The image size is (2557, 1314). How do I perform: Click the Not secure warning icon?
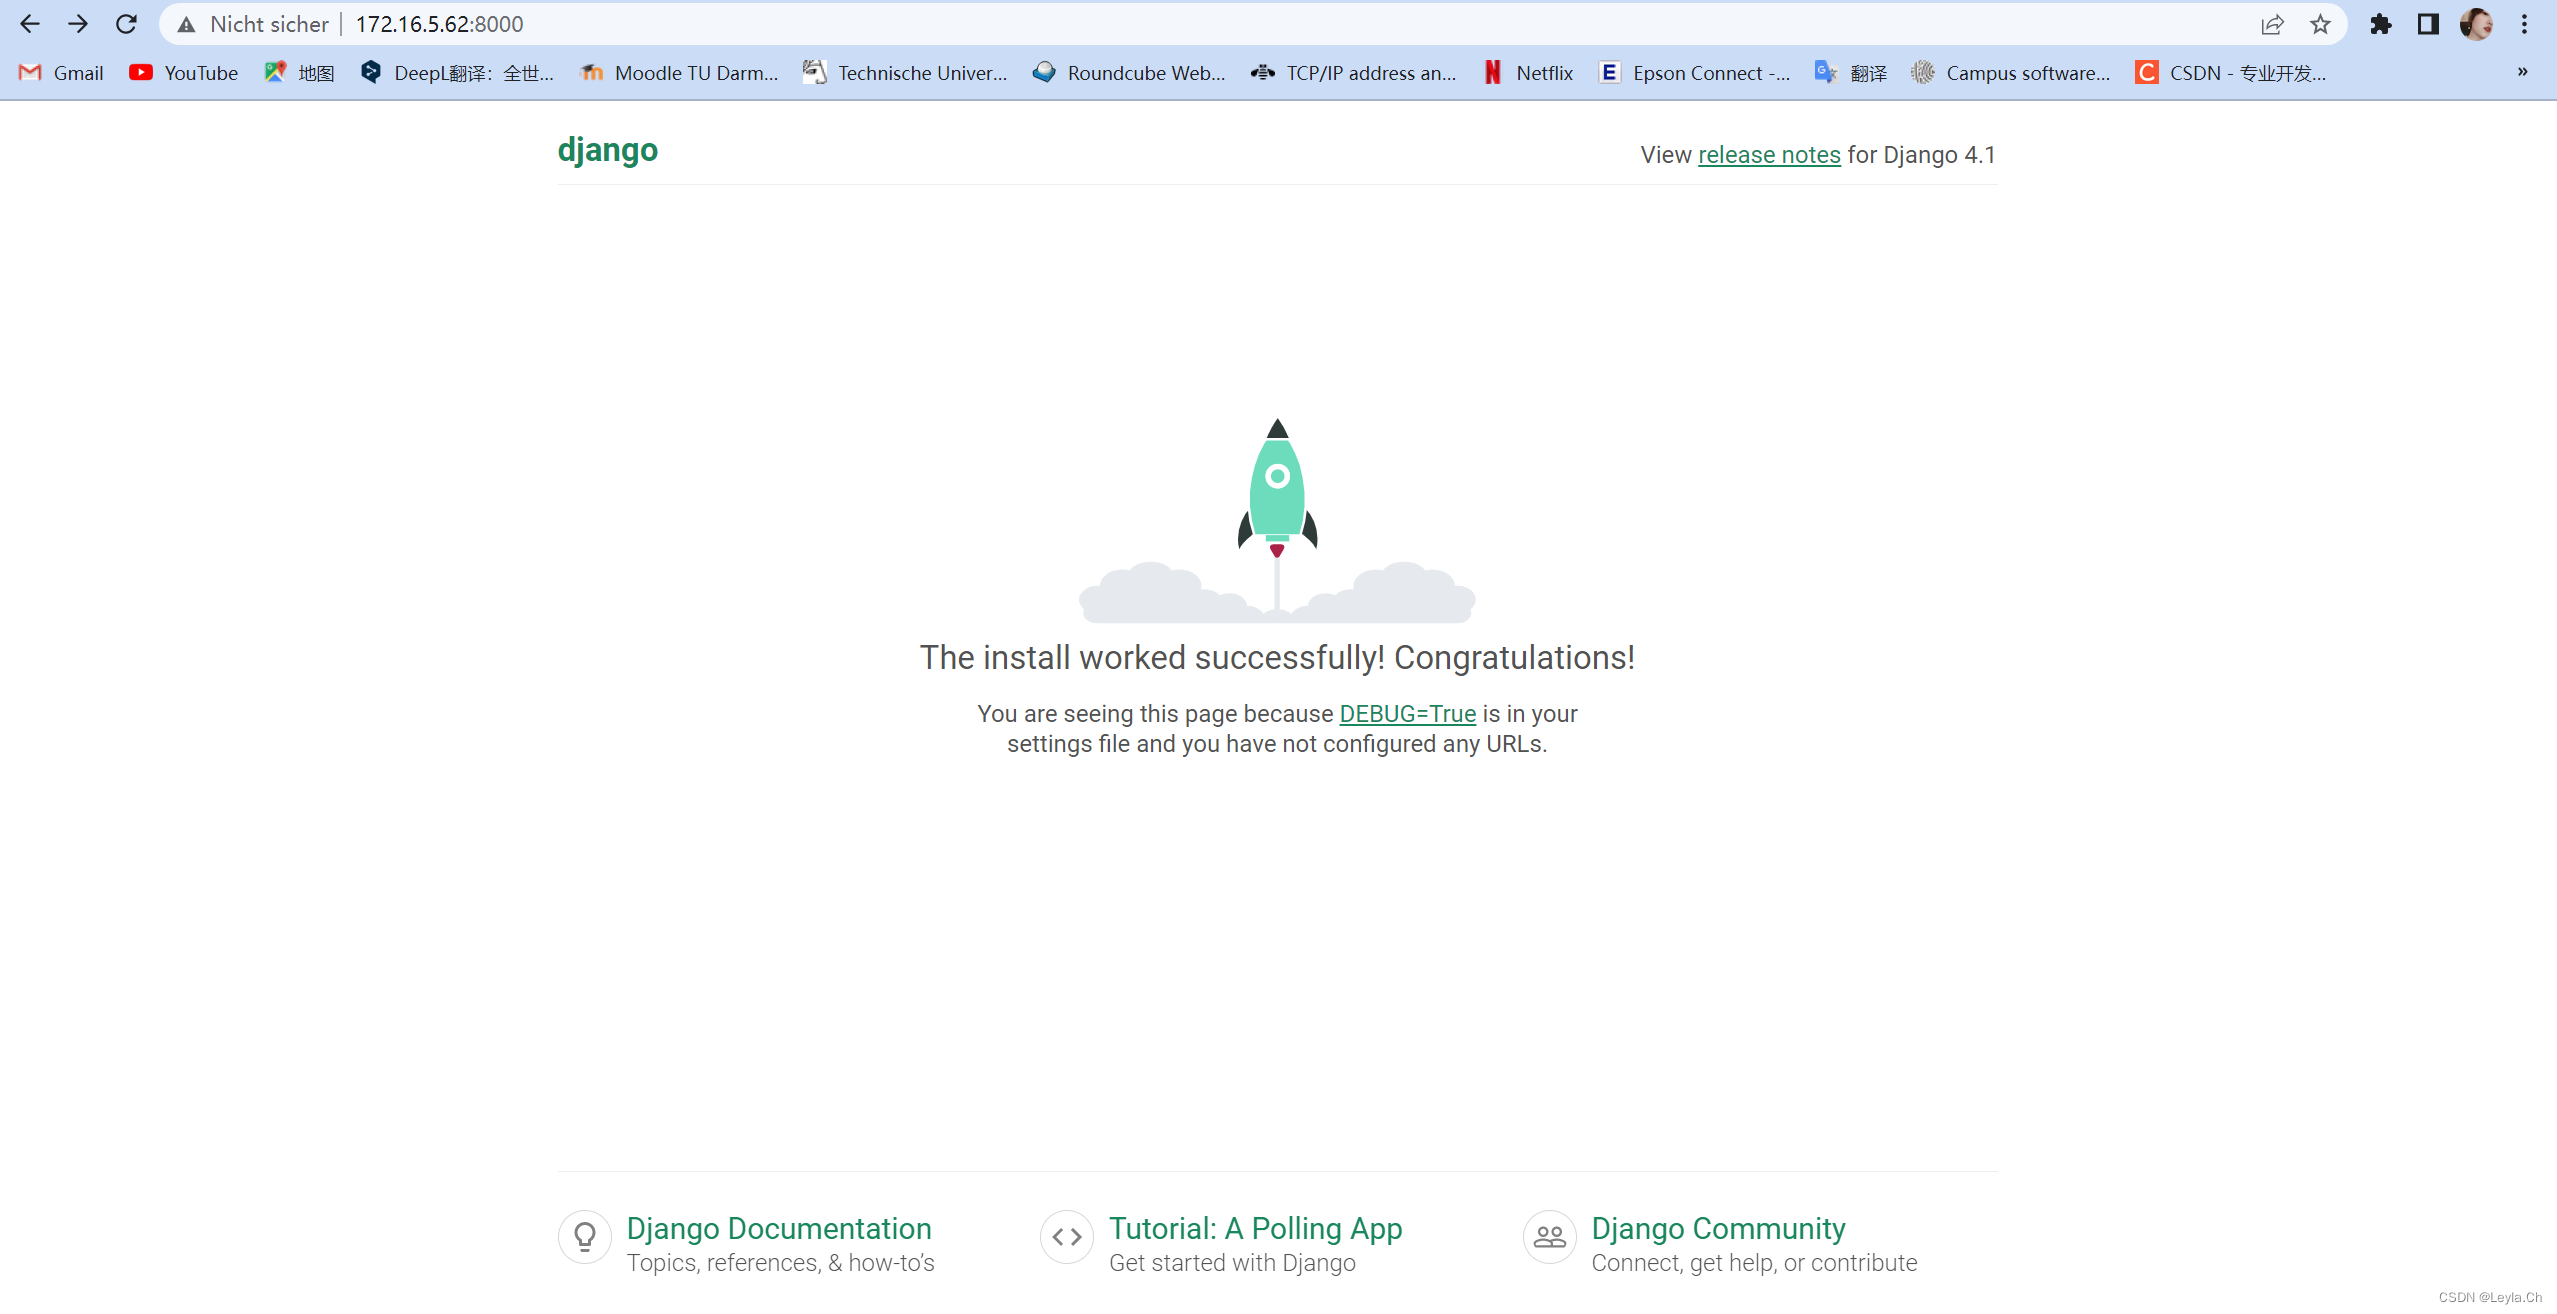click(187, 24)
